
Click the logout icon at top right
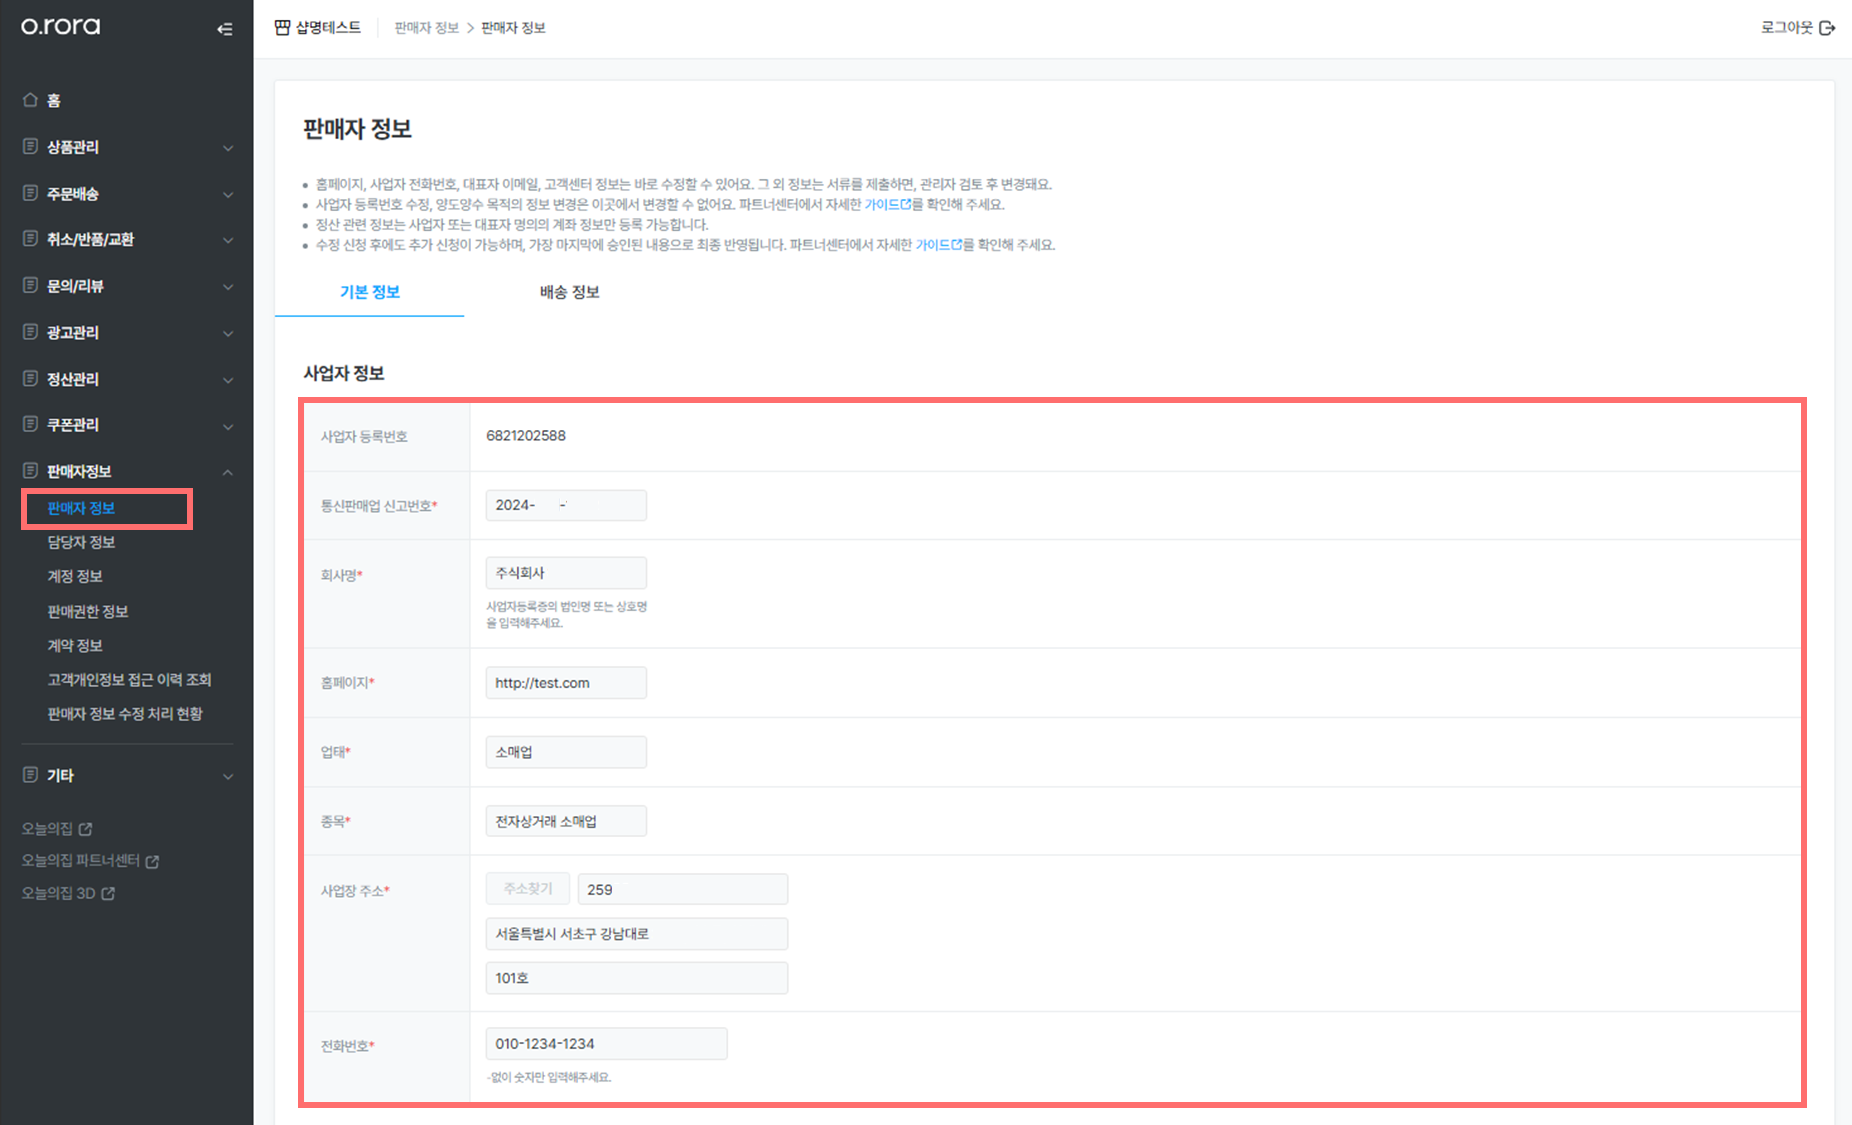[x=1827, y=28]
